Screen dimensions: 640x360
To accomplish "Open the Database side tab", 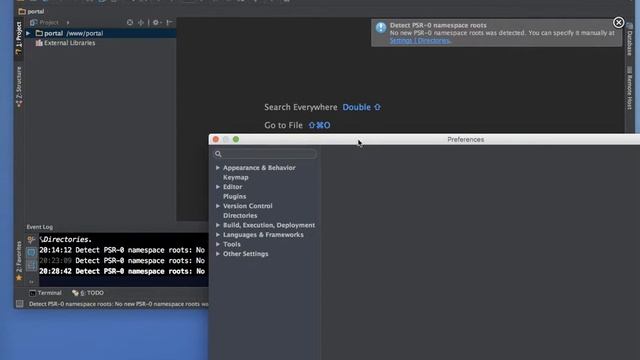I will pyautogui.click(x=630, y=40).
